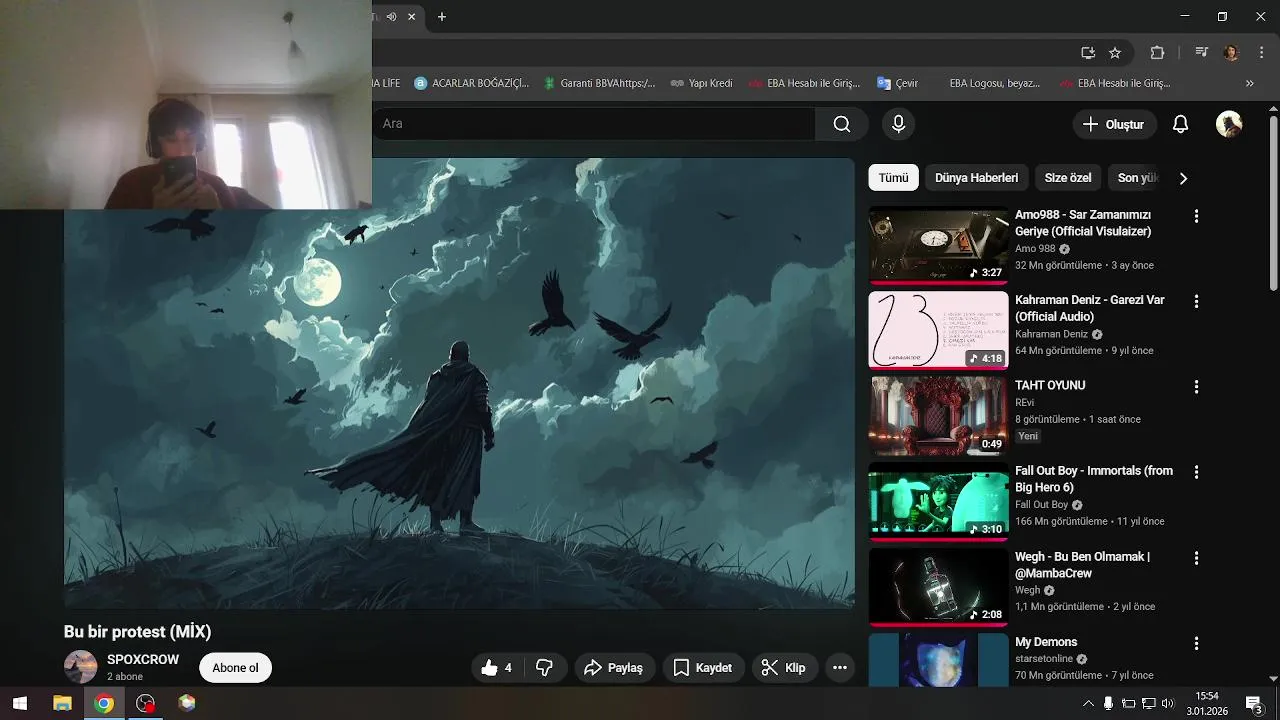
Task: Click install app icon in address bar
Action: [1088, 53]
